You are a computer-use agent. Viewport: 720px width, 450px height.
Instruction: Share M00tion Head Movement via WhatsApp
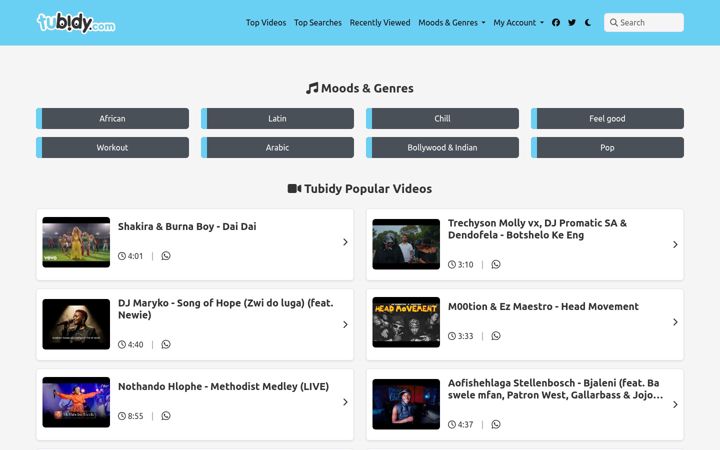point(496,336)
